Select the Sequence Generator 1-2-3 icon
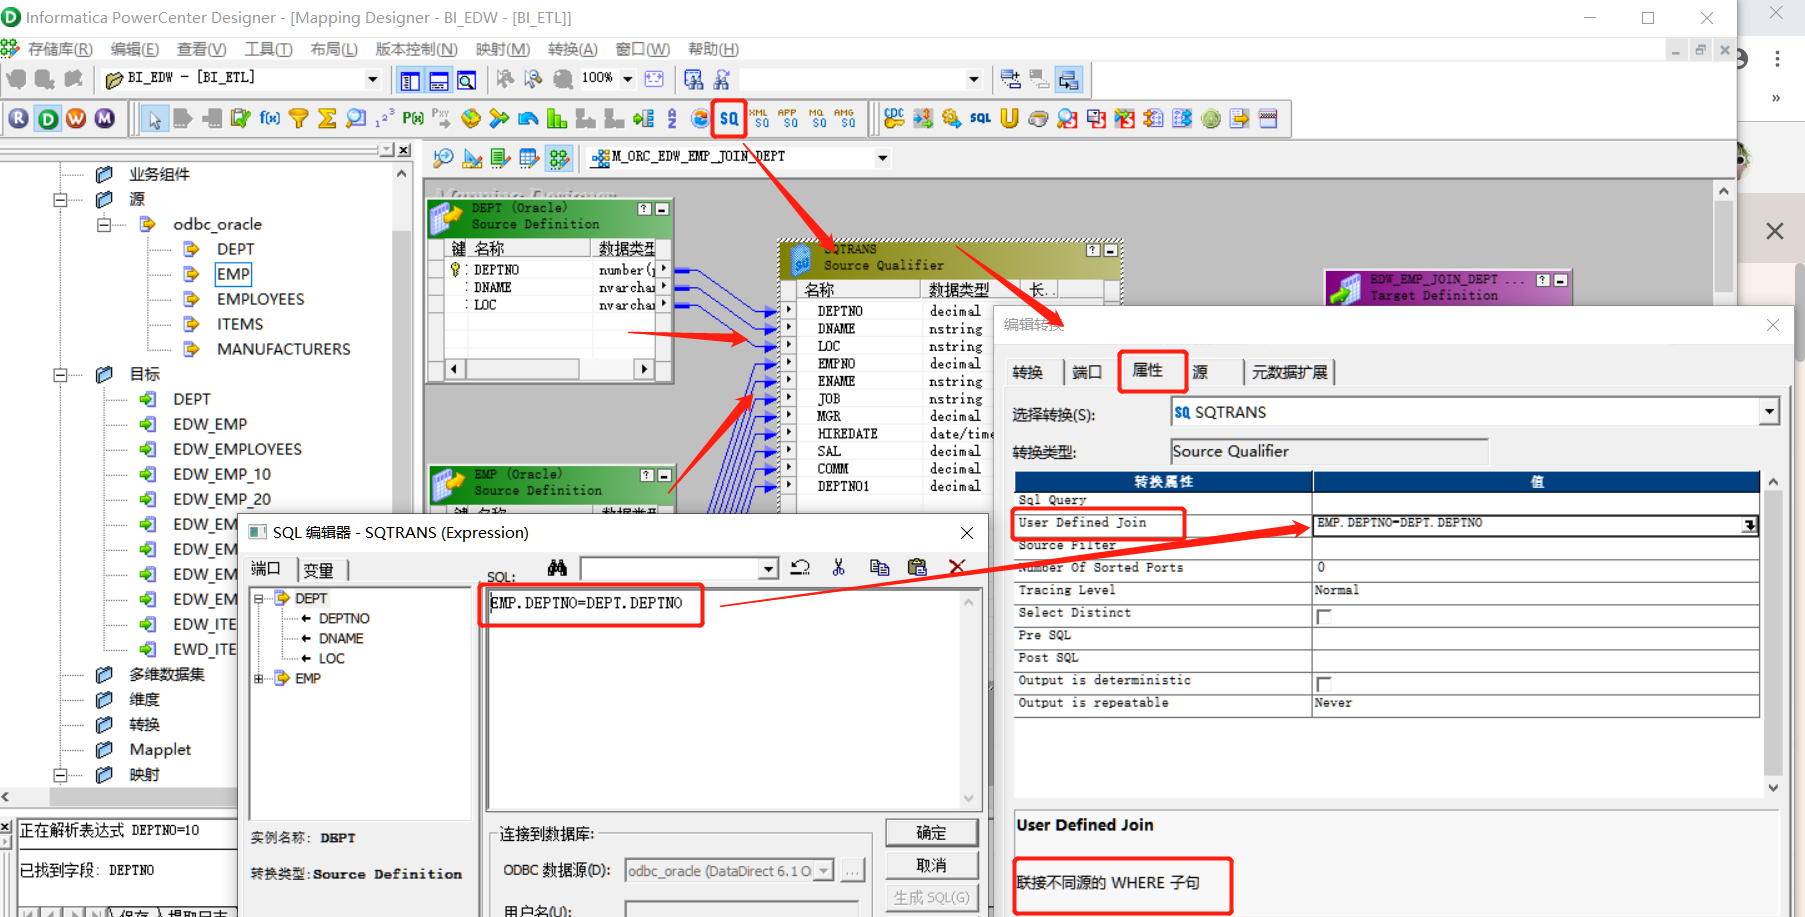Image resolution: width=1805 pixels, height=917 pixels. (384, 118)
